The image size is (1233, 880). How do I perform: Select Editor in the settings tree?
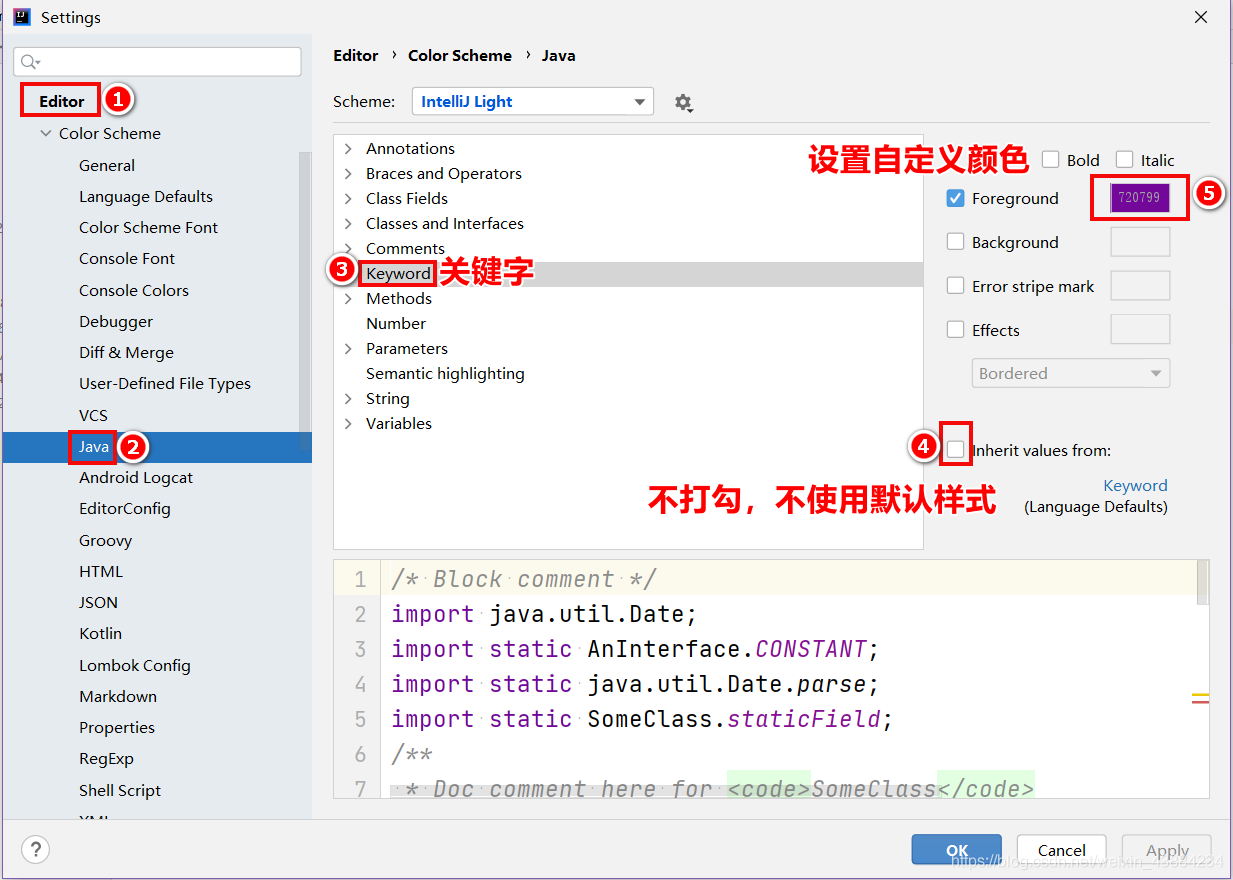[62, 101]
